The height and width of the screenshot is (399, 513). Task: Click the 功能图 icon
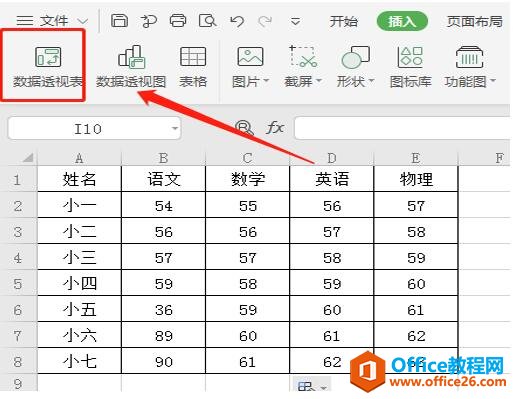469,57
